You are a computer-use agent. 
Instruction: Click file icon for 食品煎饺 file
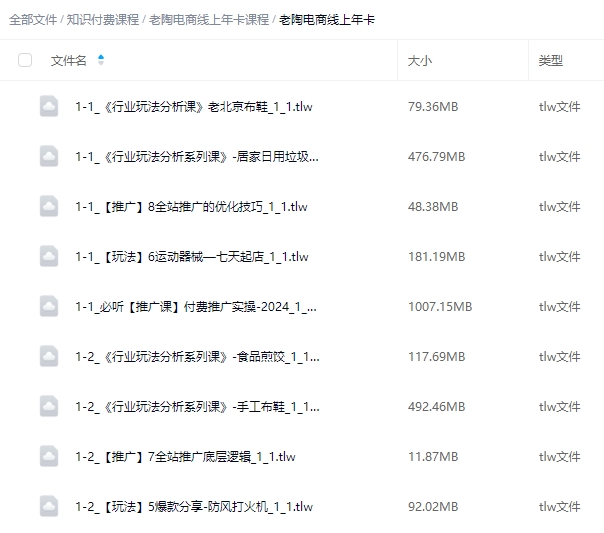[x=49, y=357]
